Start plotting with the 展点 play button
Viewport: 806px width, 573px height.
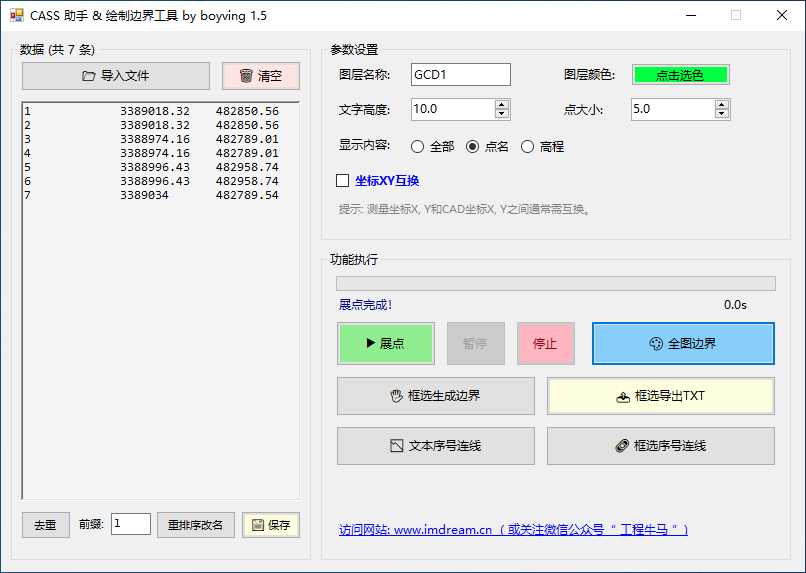(385, 343)
